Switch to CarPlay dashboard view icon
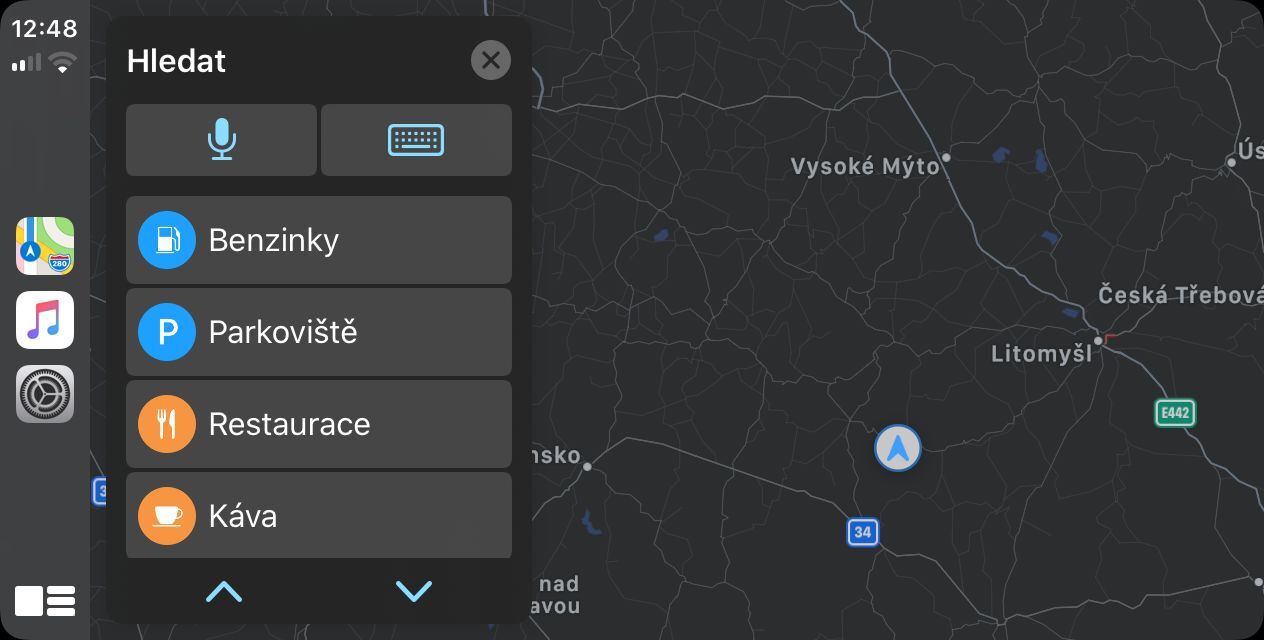 [45, 600]
